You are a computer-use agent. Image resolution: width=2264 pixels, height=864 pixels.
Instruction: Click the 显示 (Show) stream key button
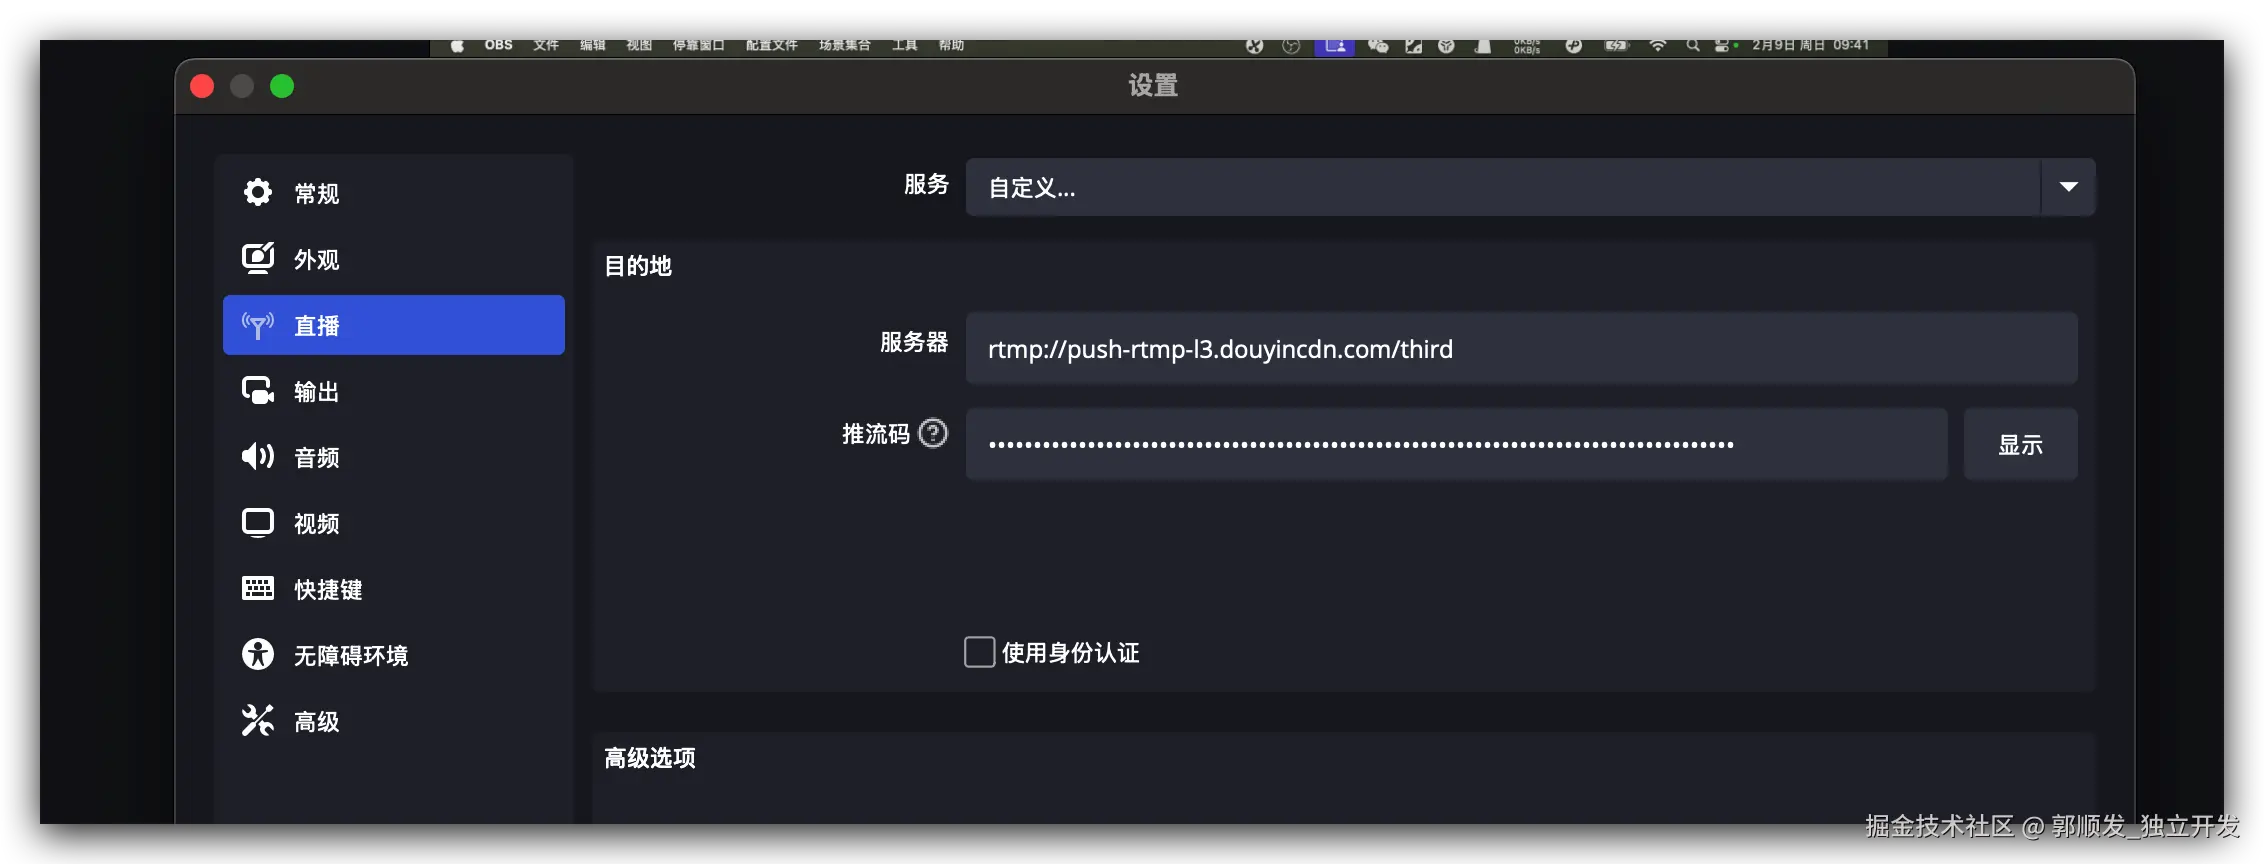click(2020, 444)
